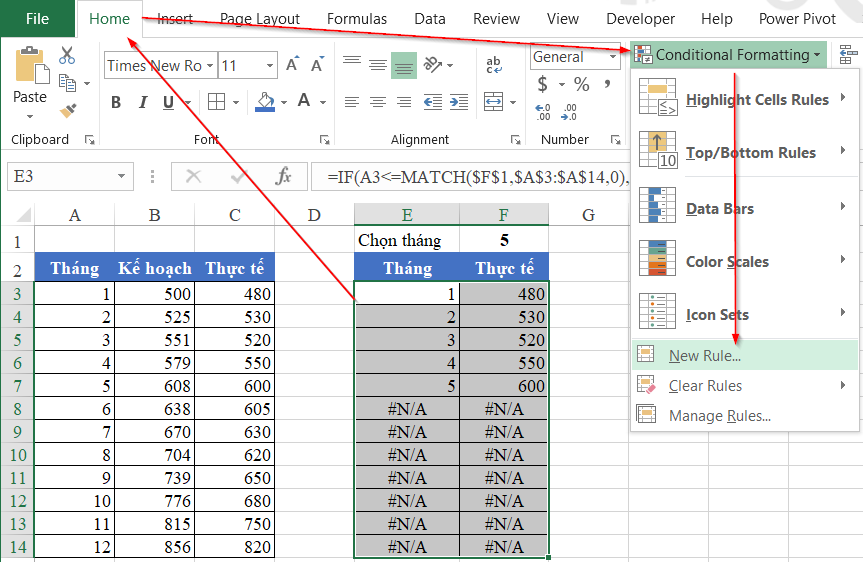Align text to middle

point(378,66)
